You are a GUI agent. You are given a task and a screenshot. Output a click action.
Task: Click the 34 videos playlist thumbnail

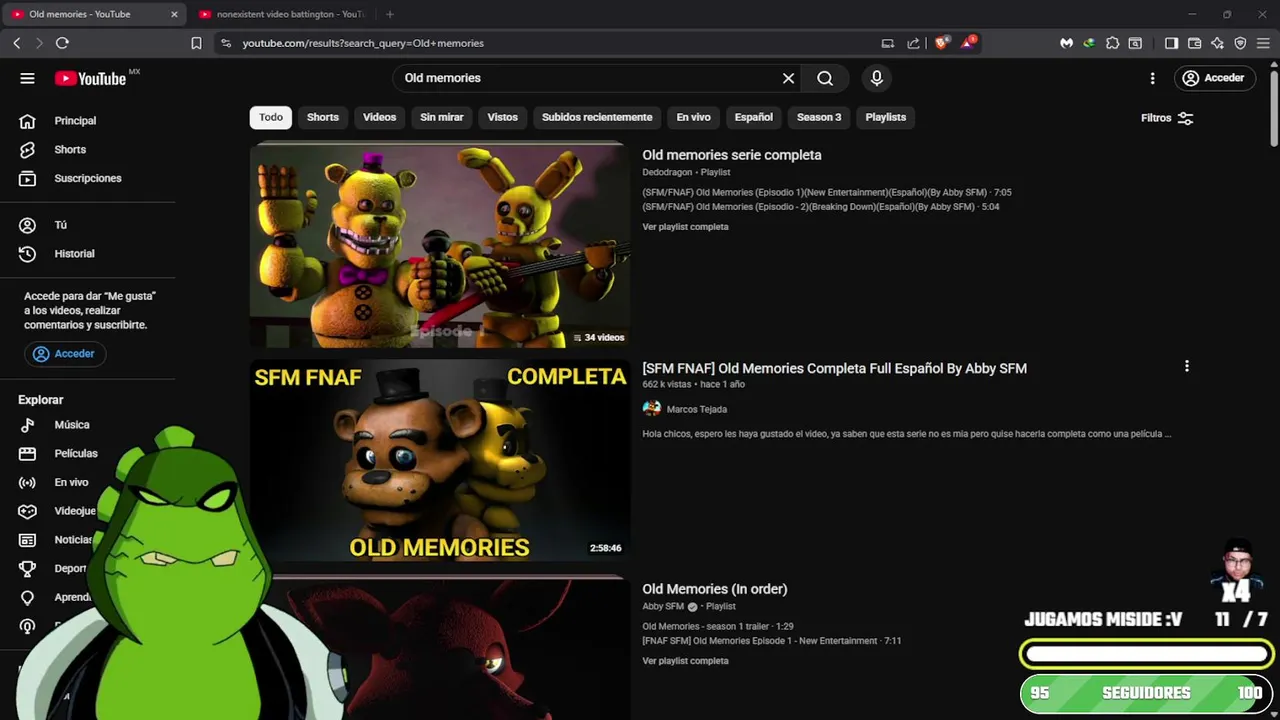point(440,245)
